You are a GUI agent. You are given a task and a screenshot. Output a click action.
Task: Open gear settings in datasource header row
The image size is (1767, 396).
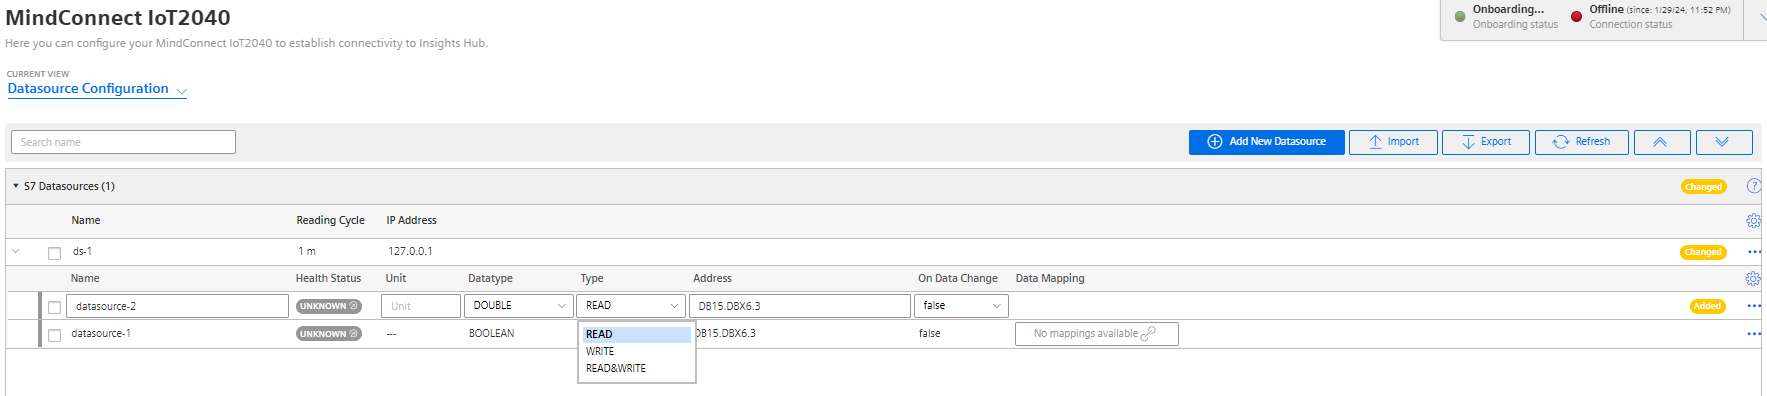[1753, 221]
